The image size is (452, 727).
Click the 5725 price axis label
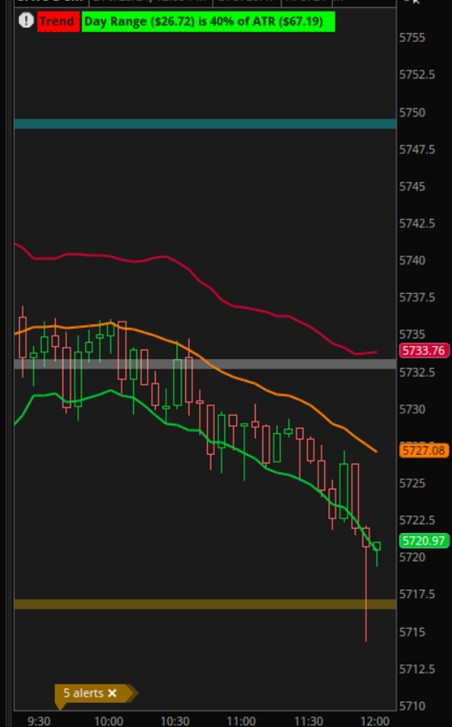pyautogui.click(x=412, y=483)
